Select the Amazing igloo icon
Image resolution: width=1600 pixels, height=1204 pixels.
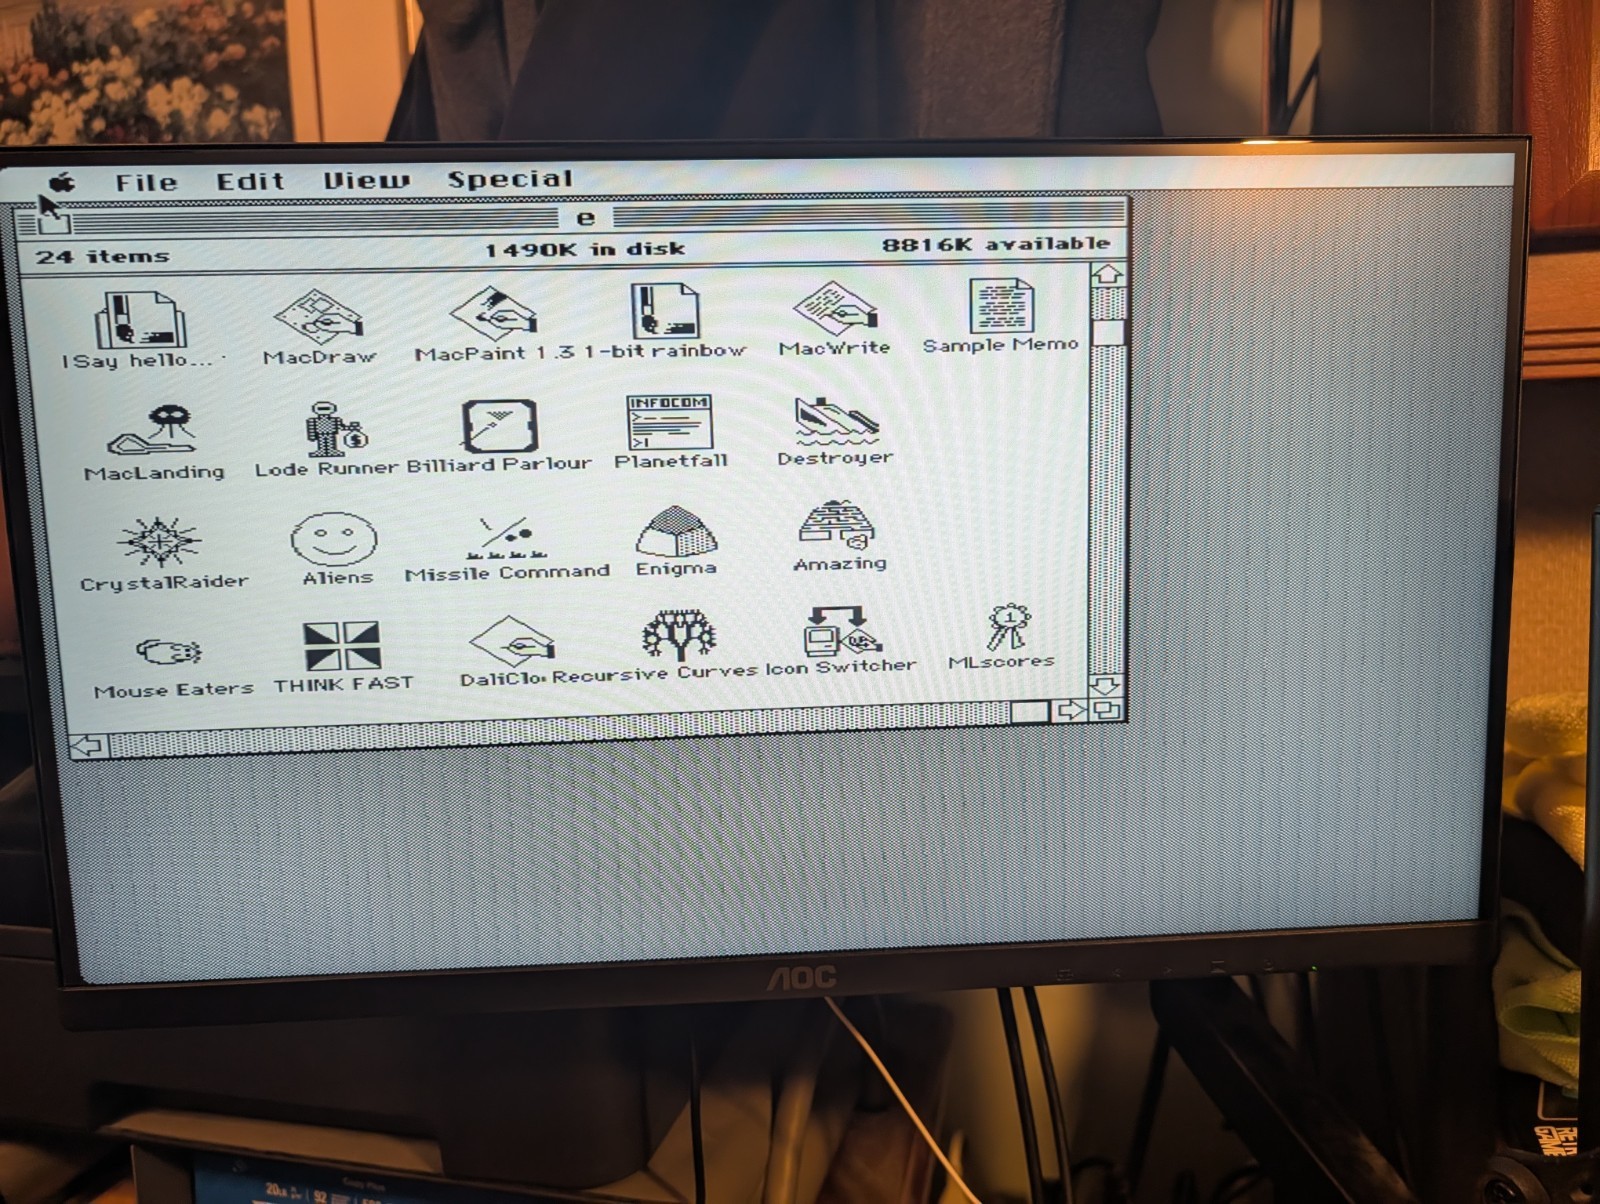click(838, 526)
